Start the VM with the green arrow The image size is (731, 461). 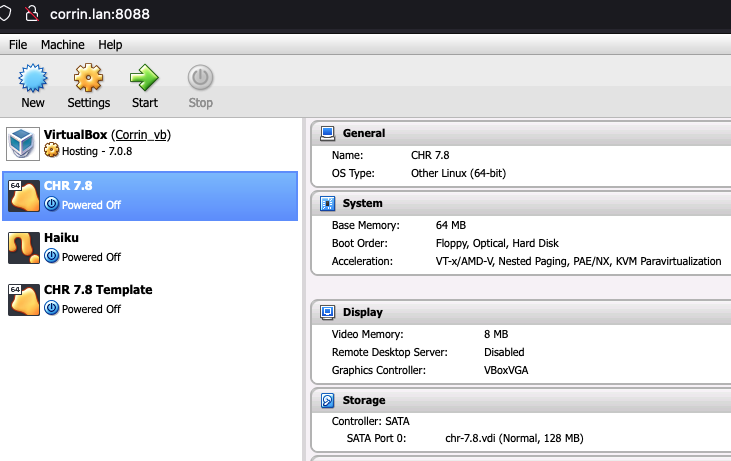tap(145, 78)
